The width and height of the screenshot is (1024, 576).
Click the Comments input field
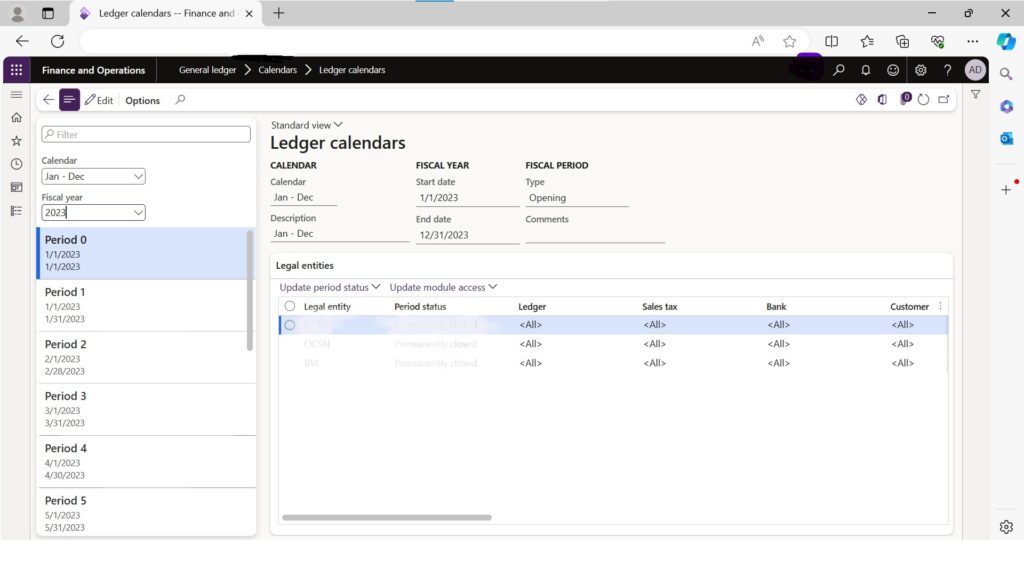595,235
